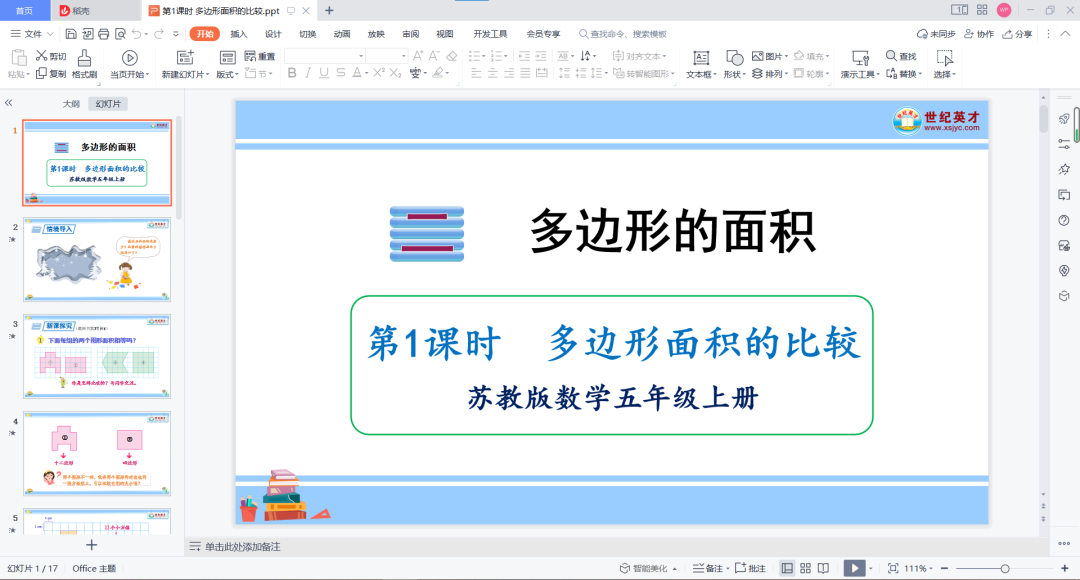Click the 格式刷 format painter icon
This screenshot has height=580, width=1080.
(86, 57)
